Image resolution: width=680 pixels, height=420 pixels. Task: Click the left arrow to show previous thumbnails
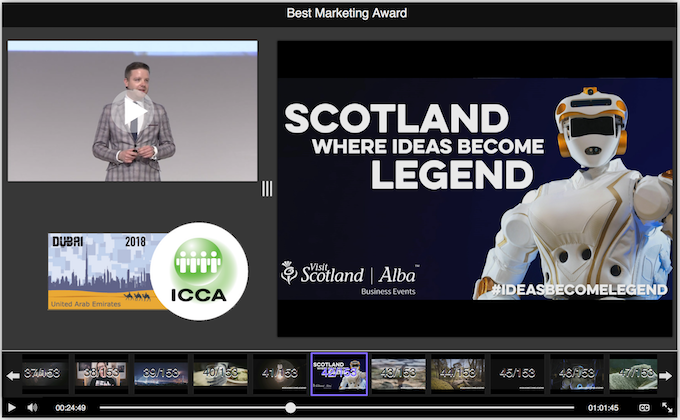click(x=13, y=375)
